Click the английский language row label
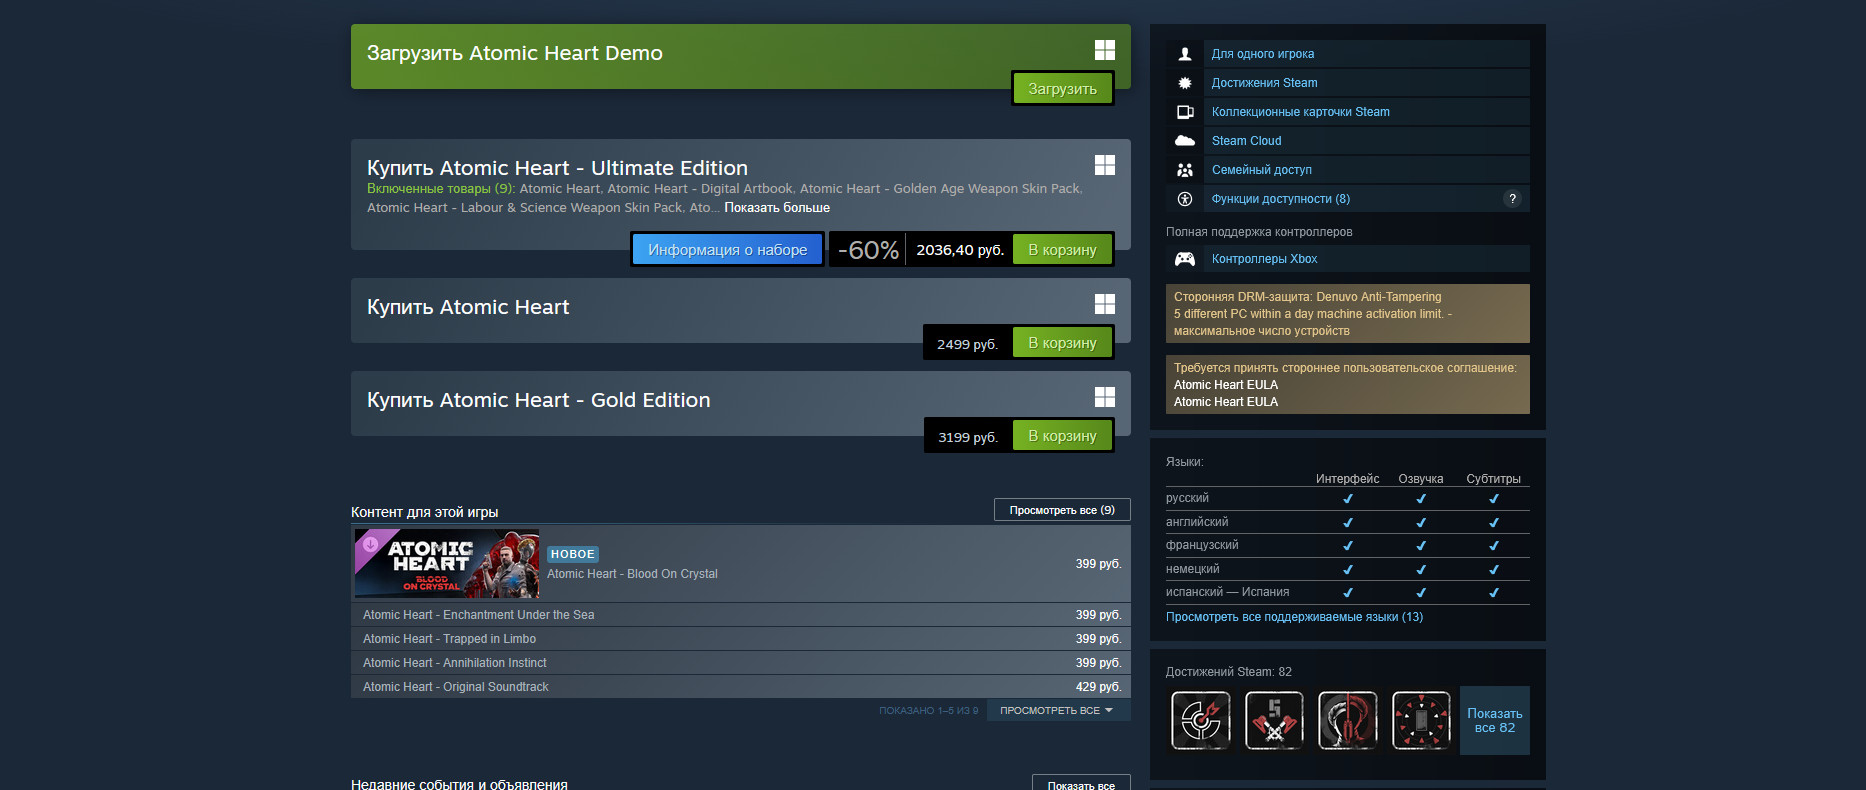Image resolution: width=1866 pixels, height=790 pixels. coord(1197,522)
